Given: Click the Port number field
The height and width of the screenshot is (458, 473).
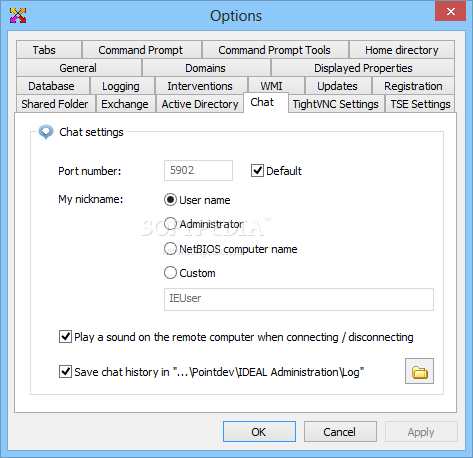Looking at the screenshot, I should (198, 170).
